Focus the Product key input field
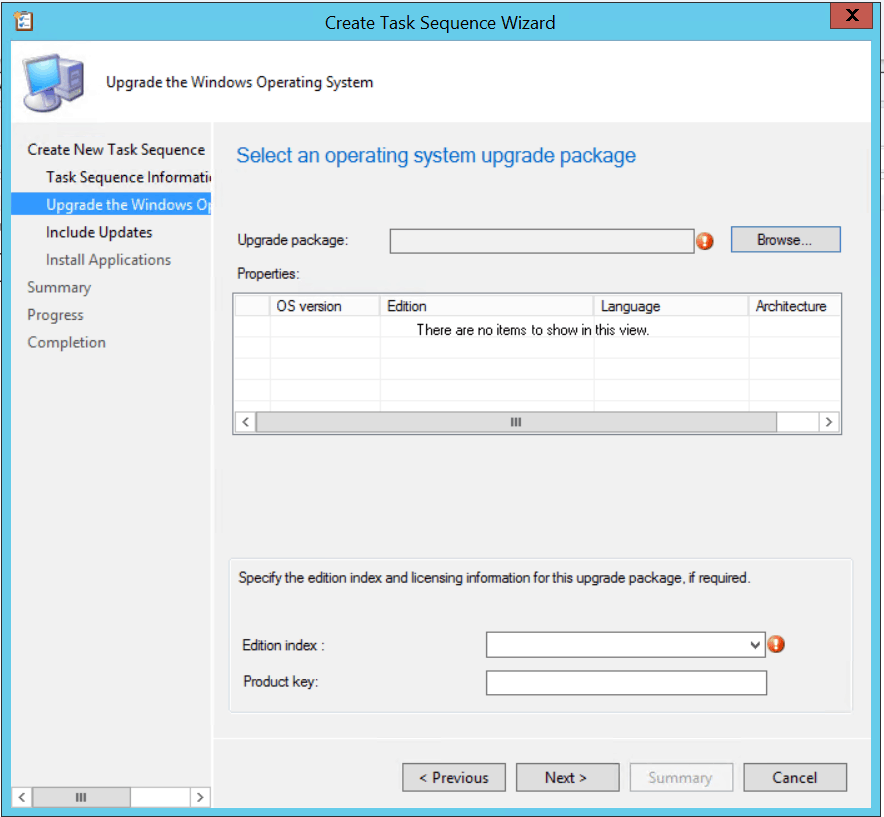The width and height of the screenshot is (884, 817). click(626, 683)
